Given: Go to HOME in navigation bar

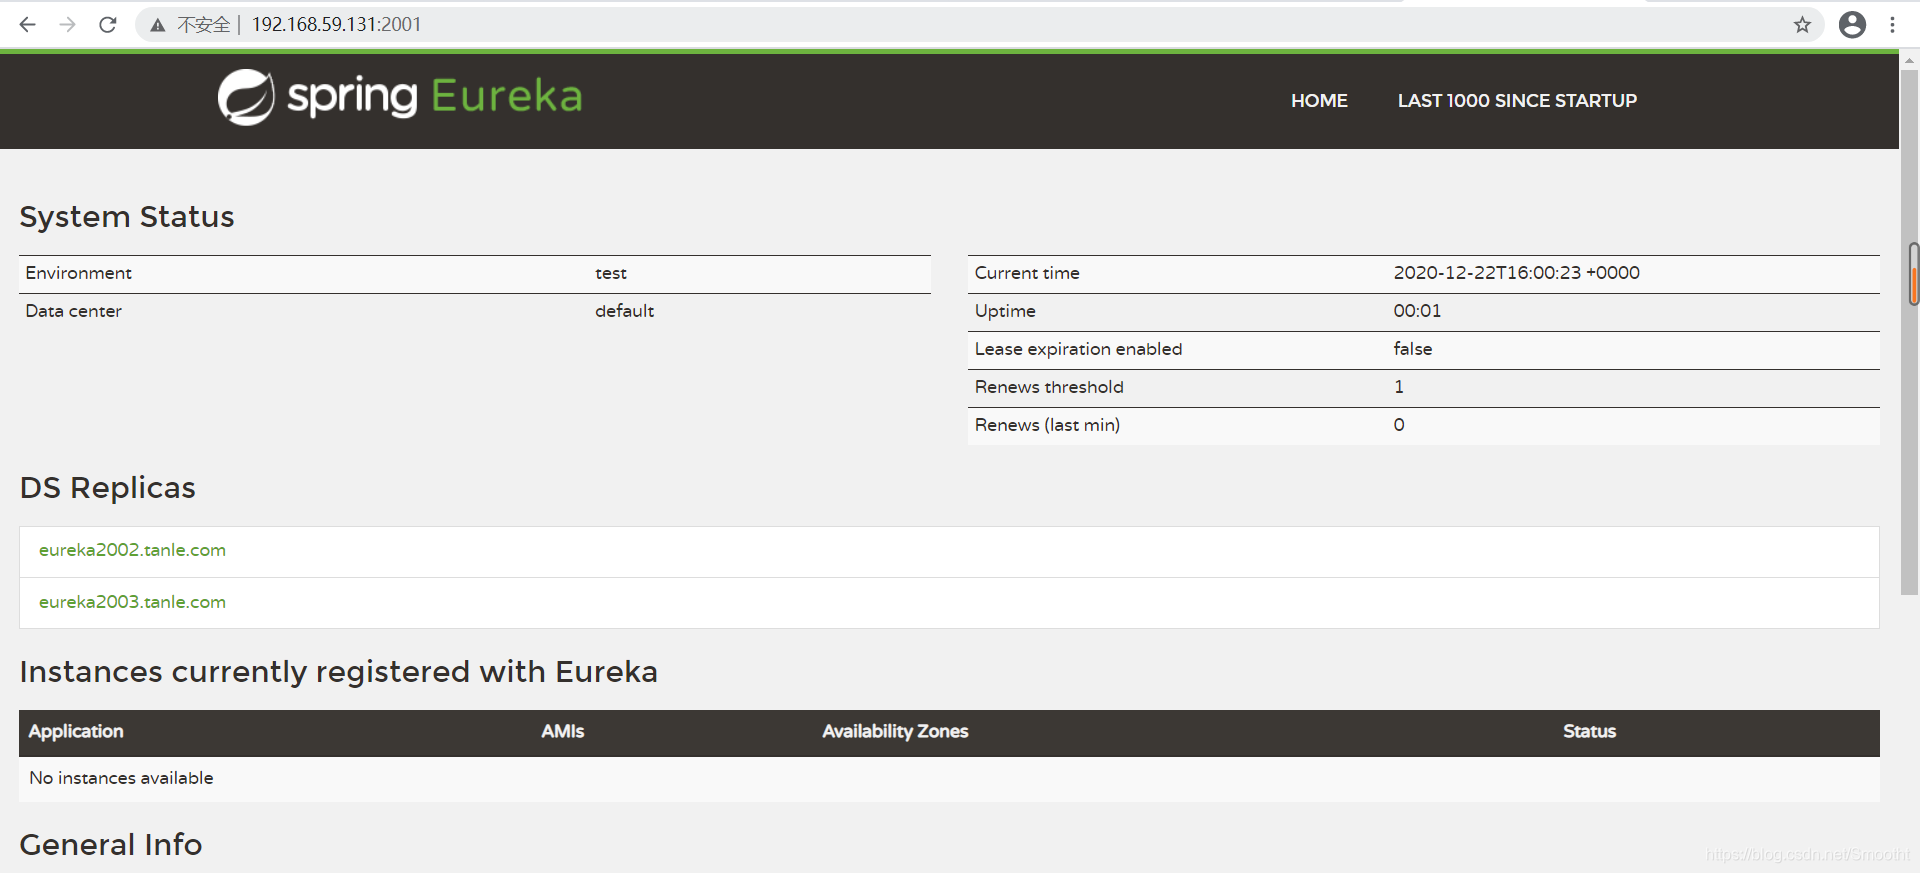Looking at the screenshot, I should (1319, 101).
